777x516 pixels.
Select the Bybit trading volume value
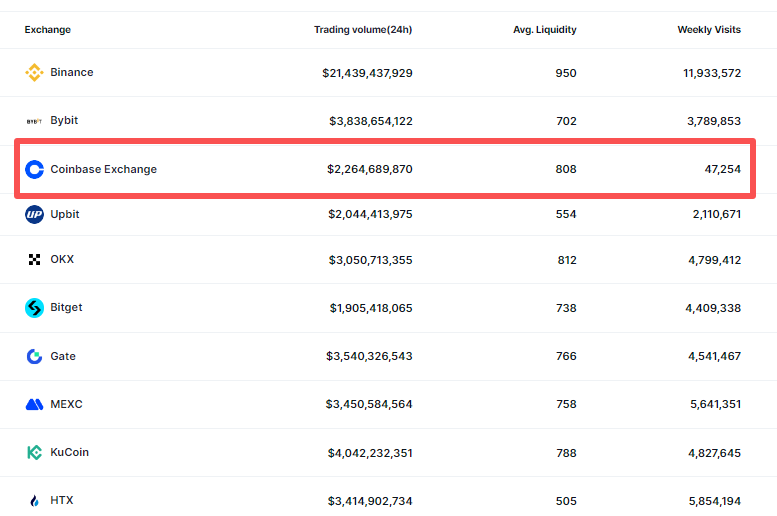[x=370, y=121]
